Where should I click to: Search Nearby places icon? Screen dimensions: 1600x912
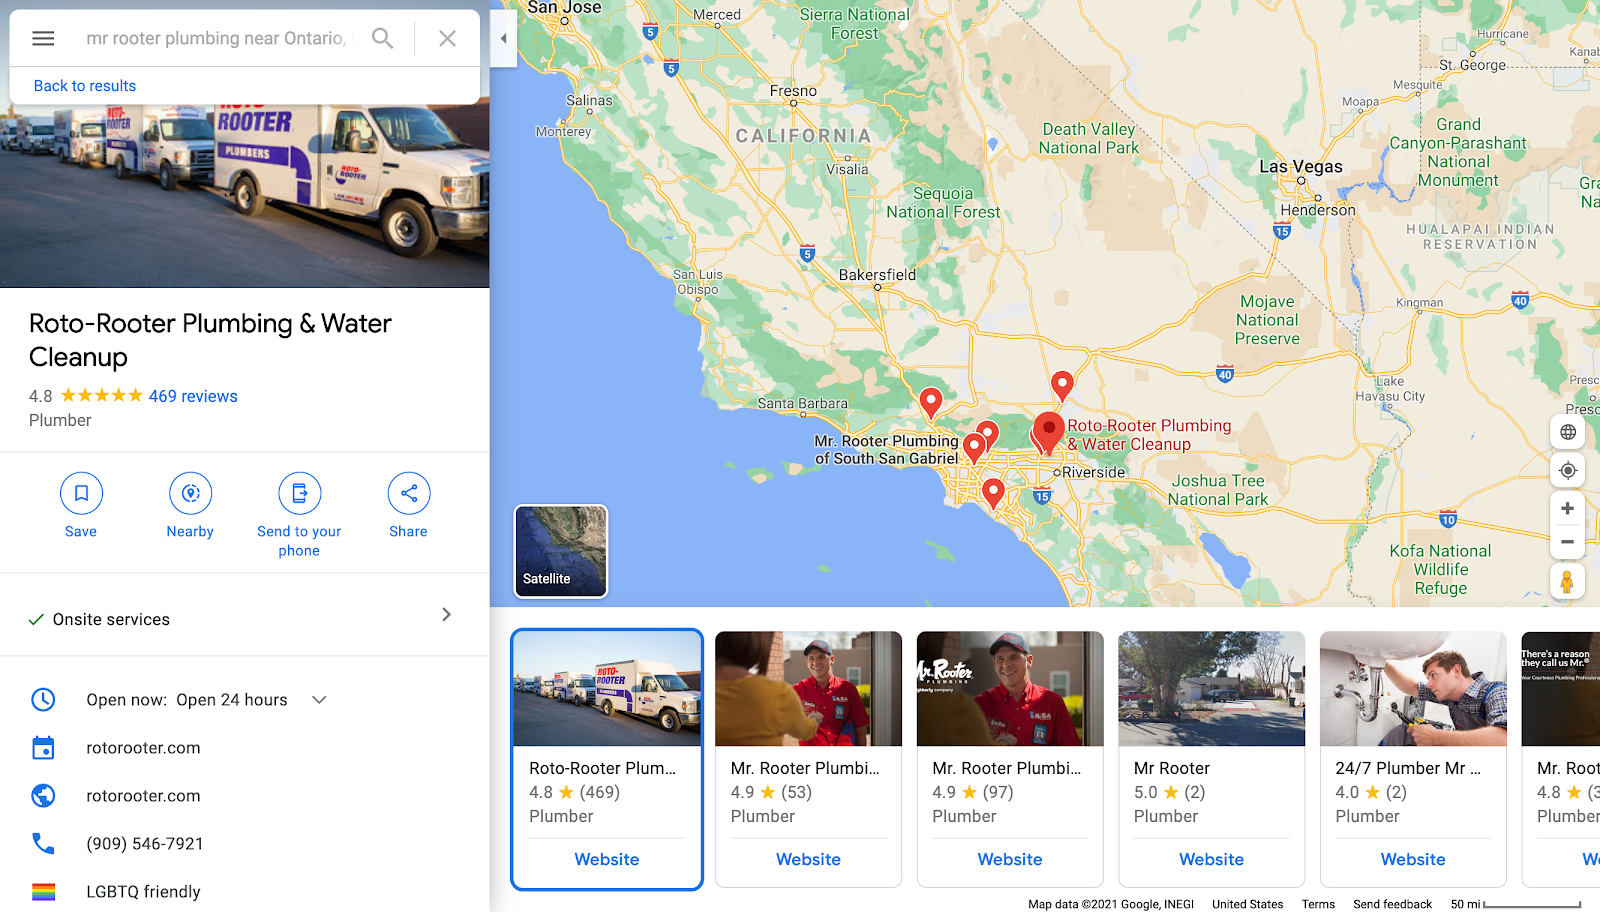tap(190, 493)
